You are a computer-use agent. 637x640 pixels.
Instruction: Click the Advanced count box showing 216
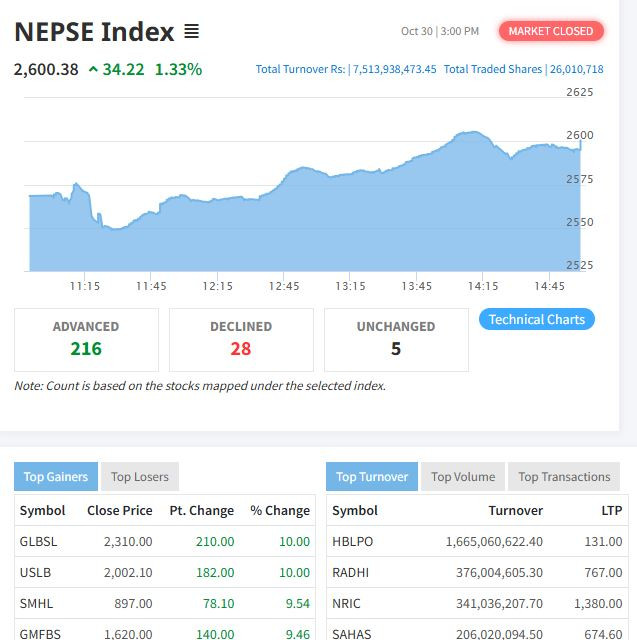click(x=86, y=340)
